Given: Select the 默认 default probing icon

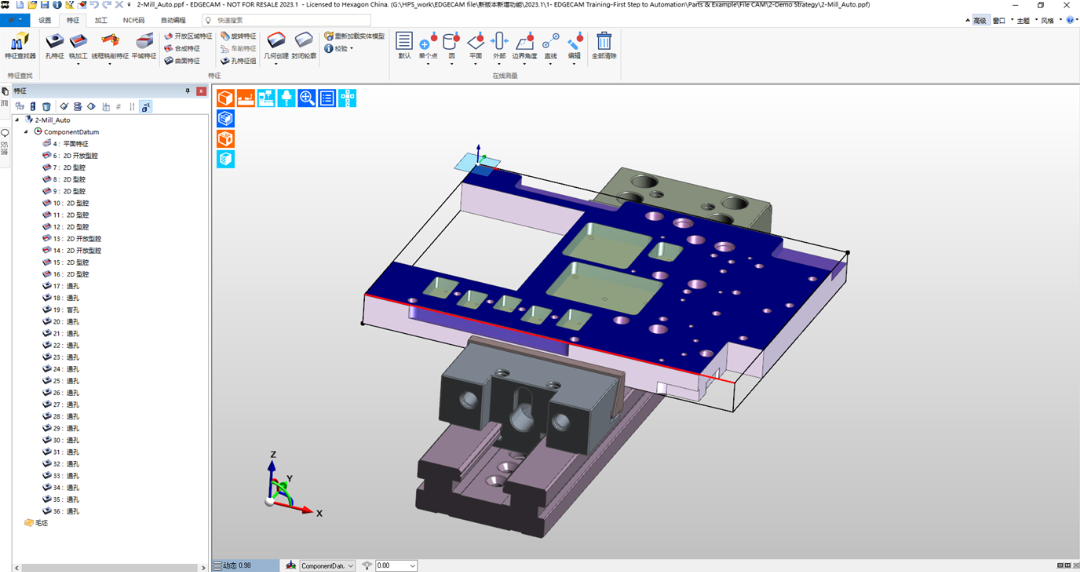Looking at the screenshot, I should pyautogui.click(x=404, y=45).
